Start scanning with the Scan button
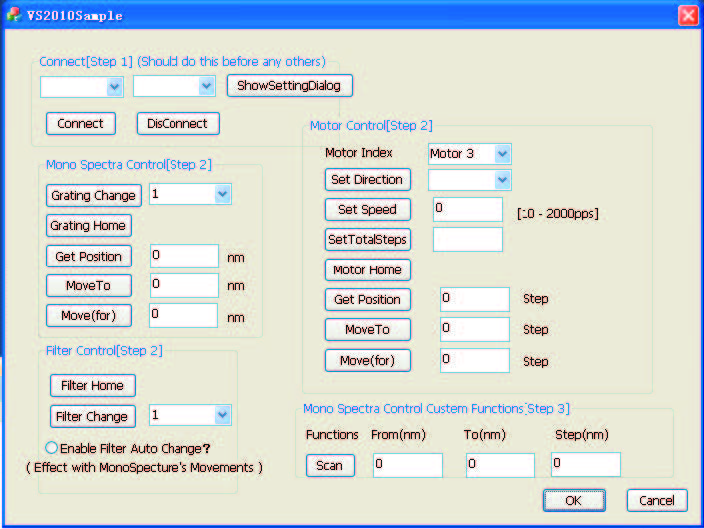The height and width of the screenshot is (529, 704). coord(329,465)
